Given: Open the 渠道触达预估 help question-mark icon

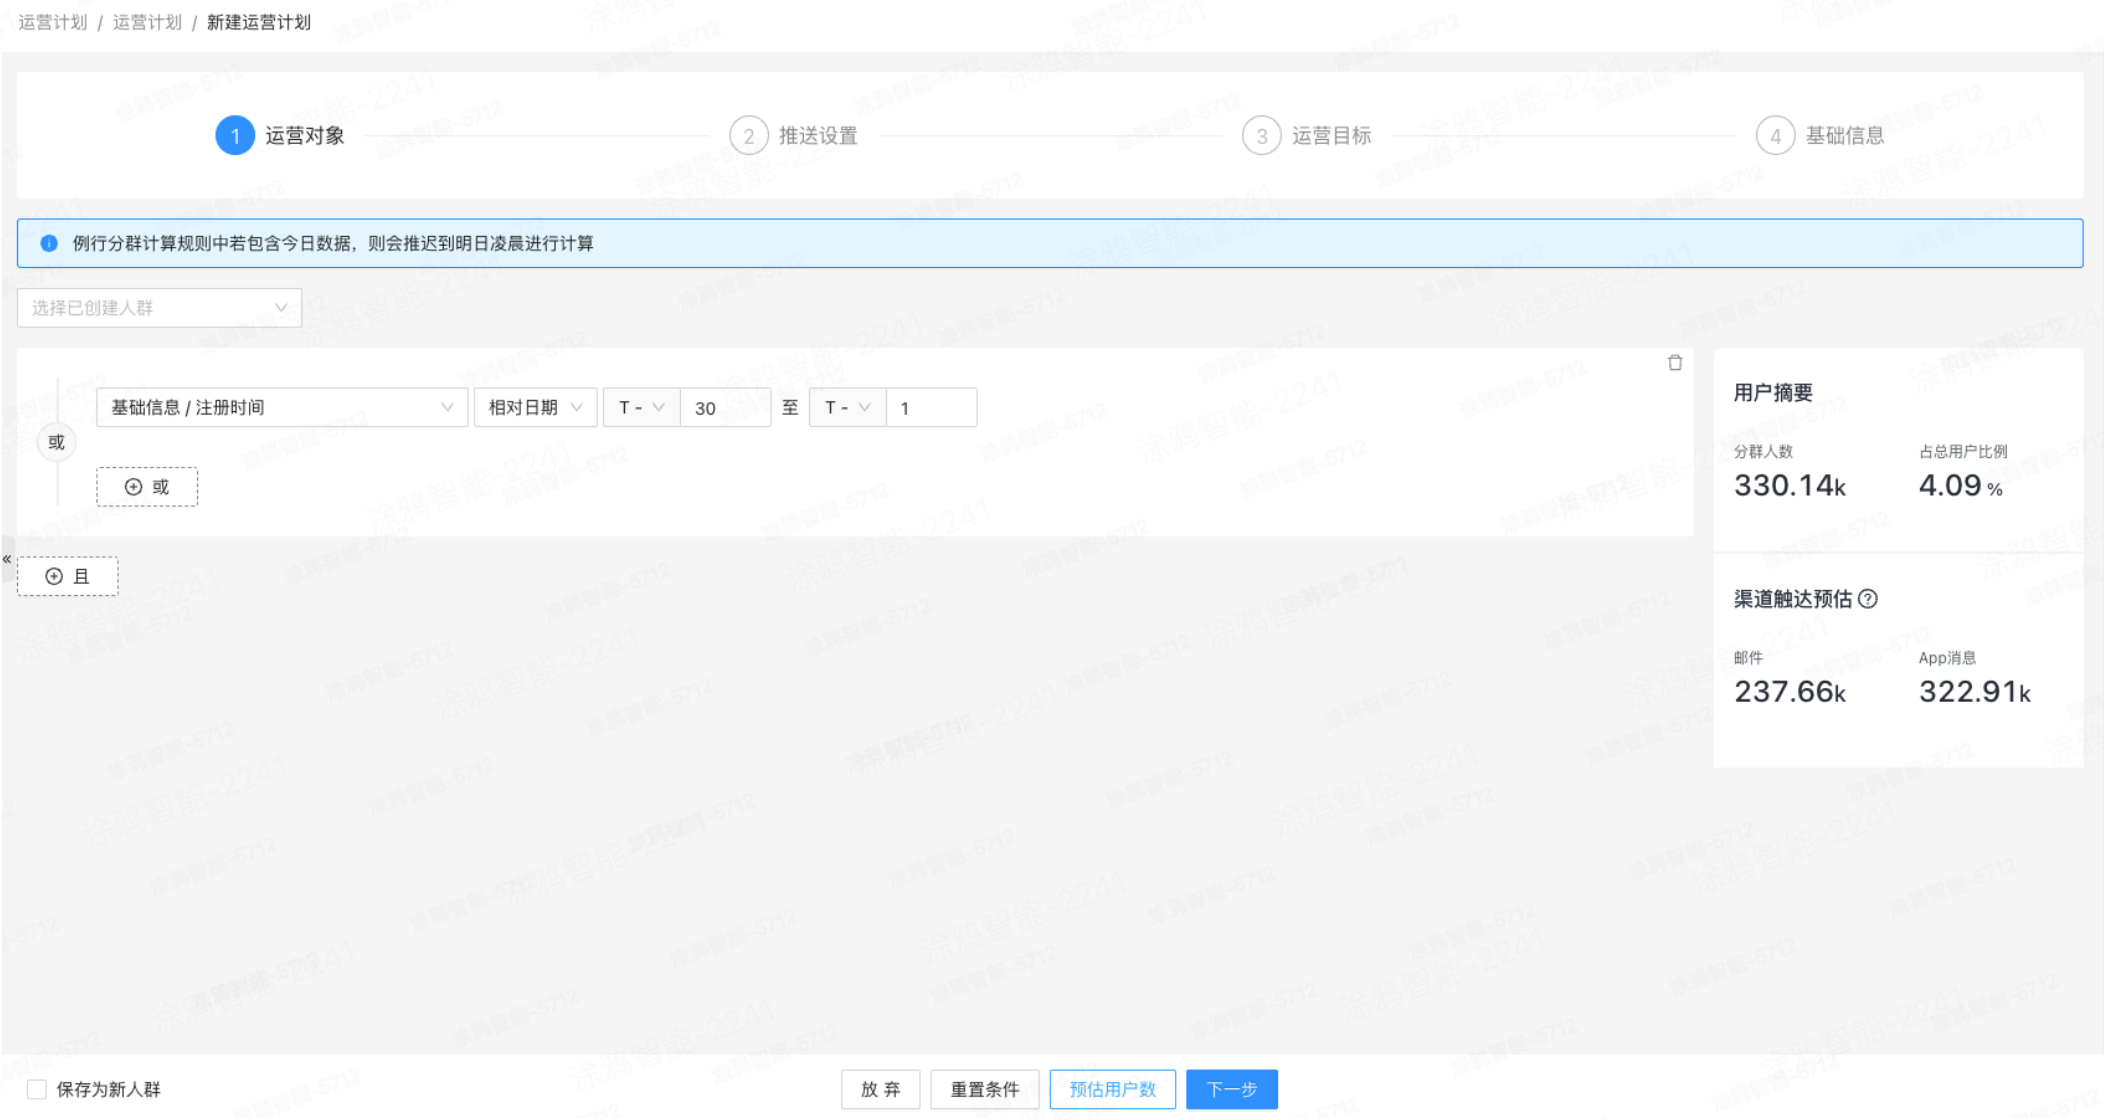Looking at the screenshot, I should [x=1867, y=599].
